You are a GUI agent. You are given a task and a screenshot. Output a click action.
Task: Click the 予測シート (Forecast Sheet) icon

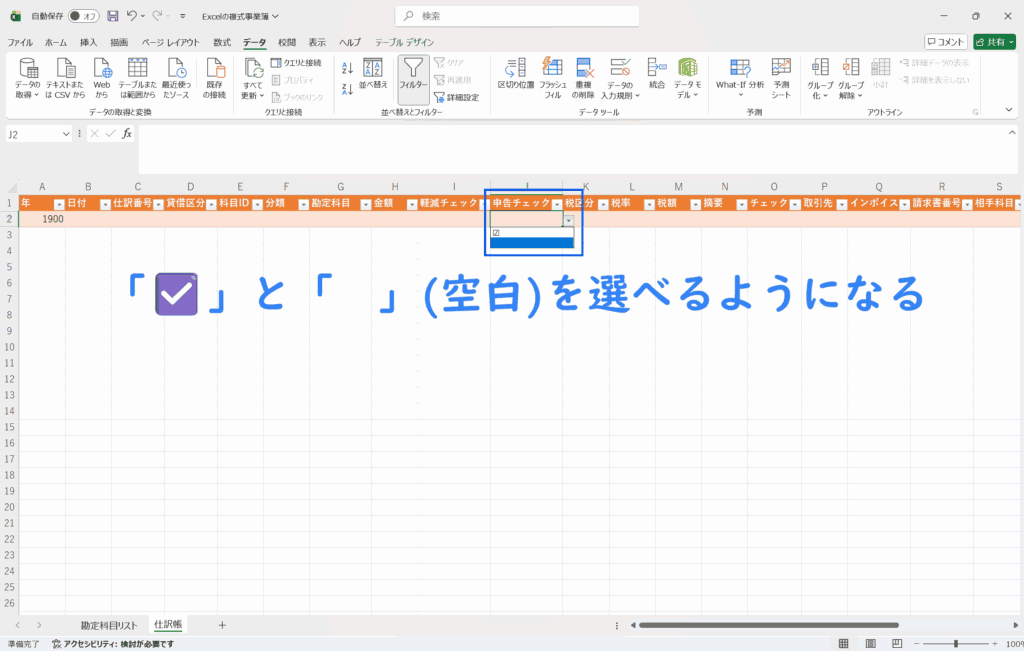[781, 75]
